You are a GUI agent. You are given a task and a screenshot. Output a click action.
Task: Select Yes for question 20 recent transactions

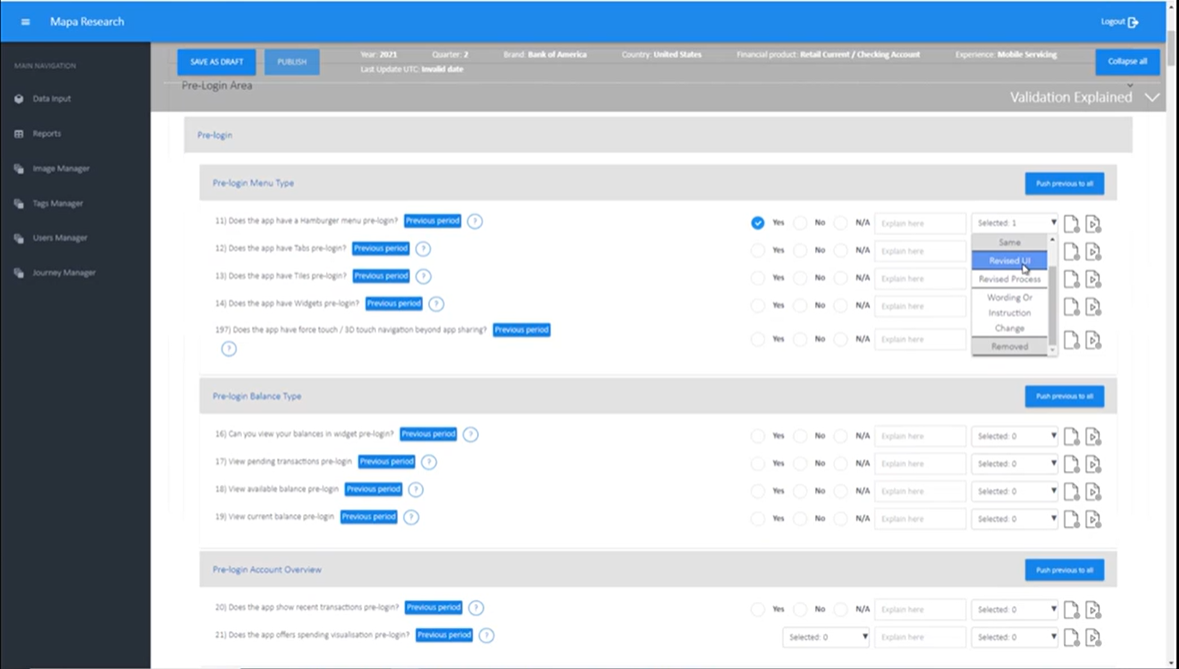point(757,610)
